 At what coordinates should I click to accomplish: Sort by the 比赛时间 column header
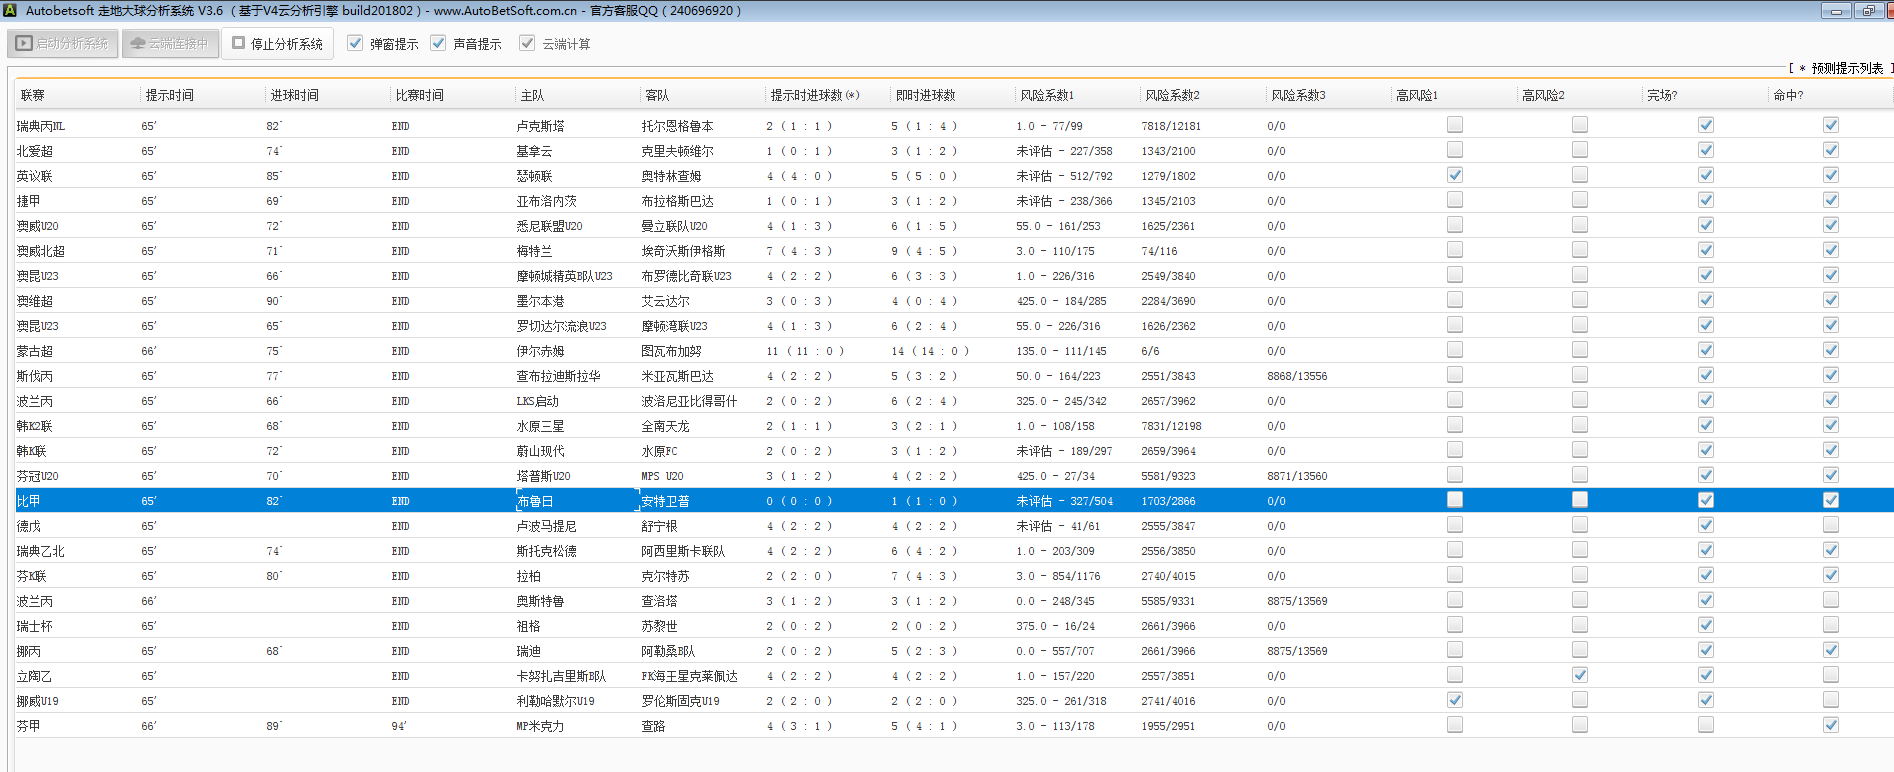(x=419, y=95)
